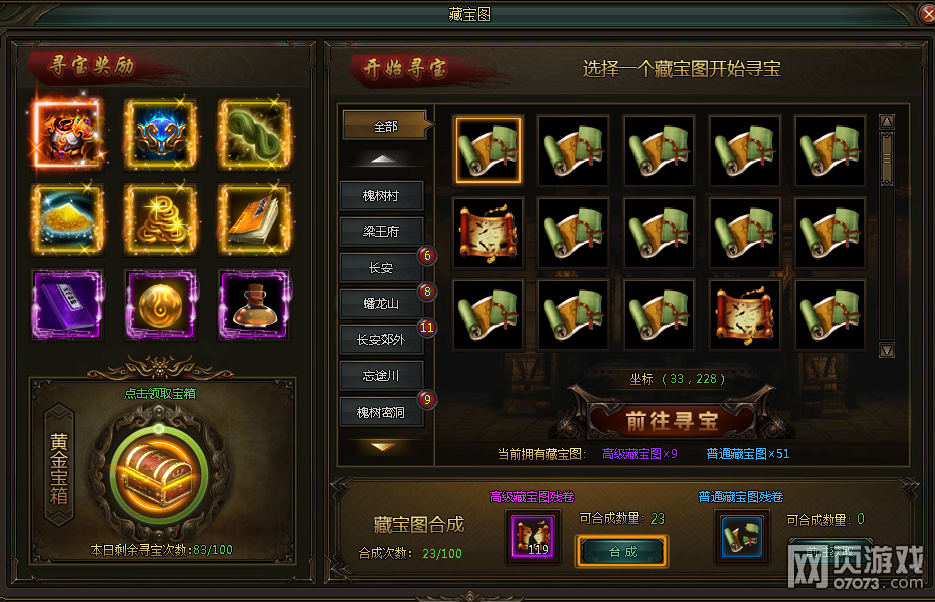Click the potion bottle reward icon
The height and width of the screenshot is (602, 935).
[x=255, y=304]
